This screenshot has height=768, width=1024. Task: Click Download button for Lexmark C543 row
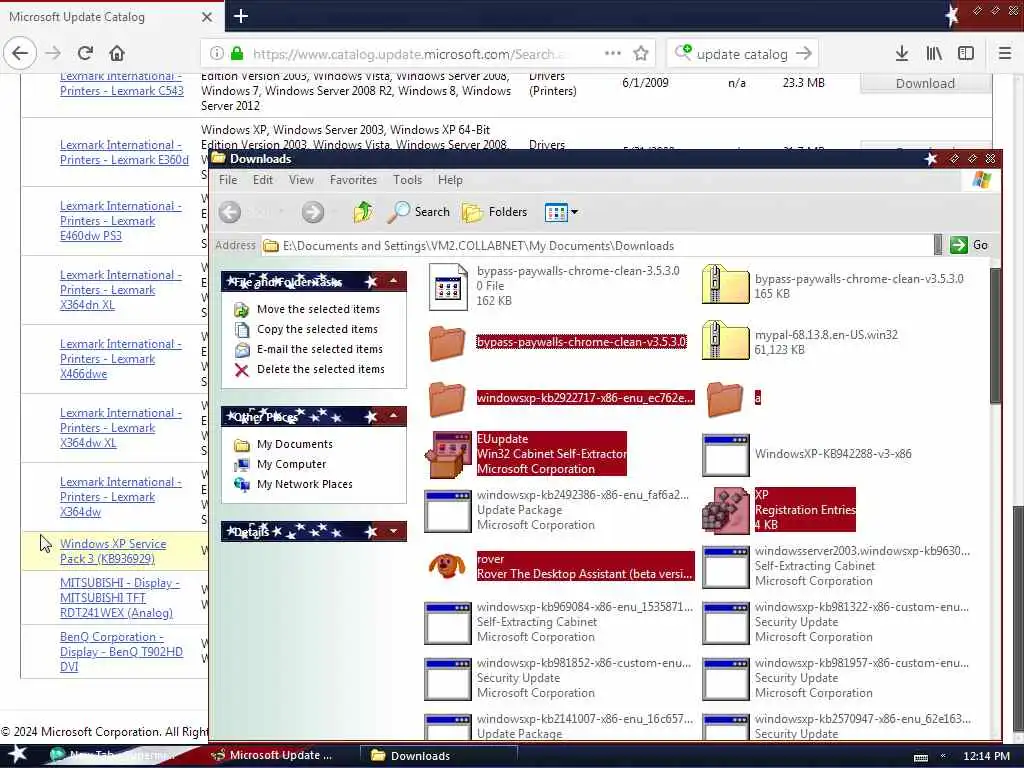point(925,83)
